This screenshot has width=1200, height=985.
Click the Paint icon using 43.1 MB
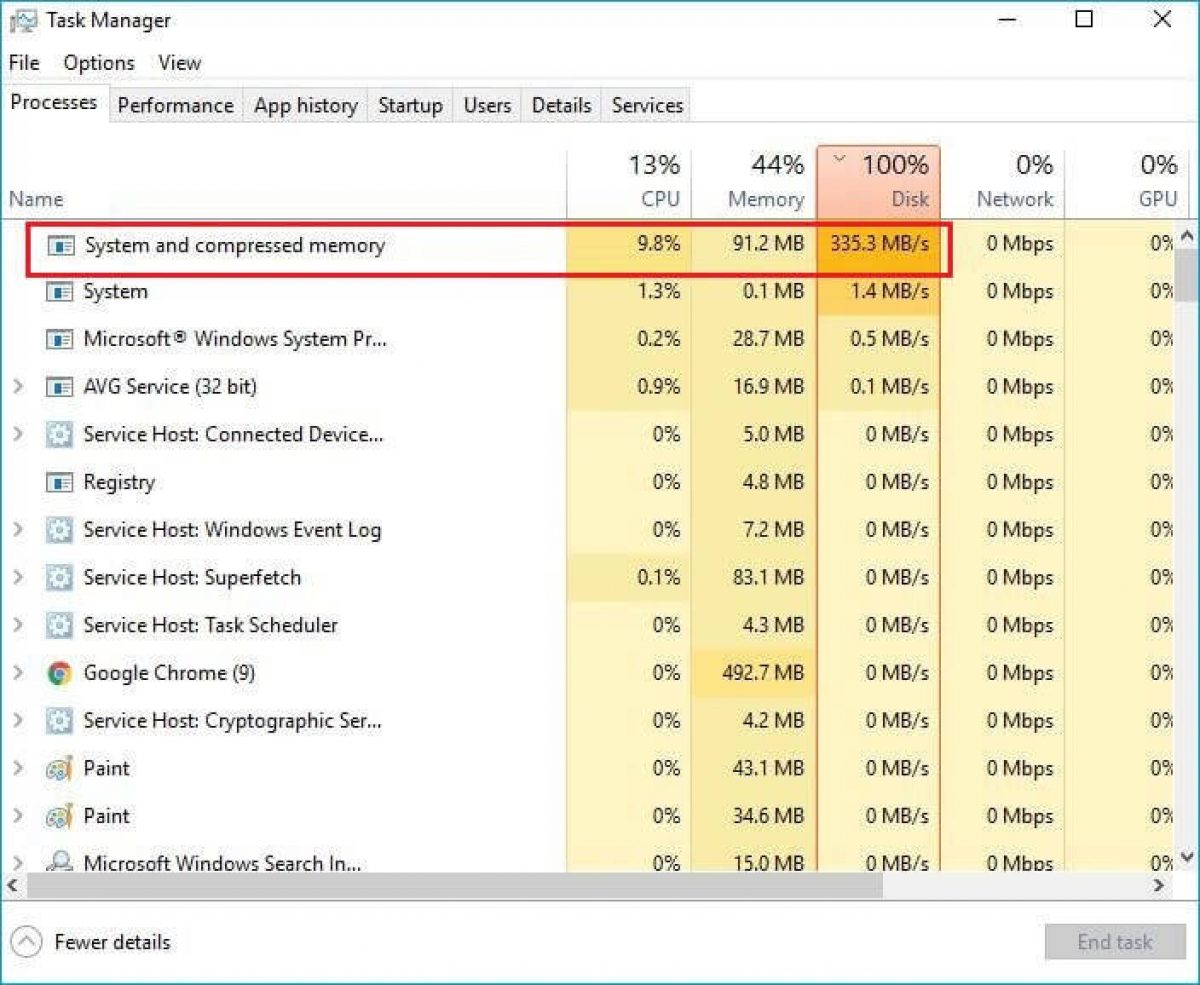[x=60, y=769]
